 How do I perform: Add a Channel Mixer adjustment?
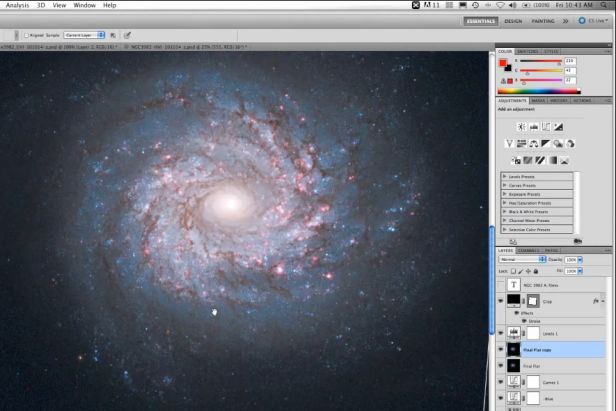pos(570,144)
